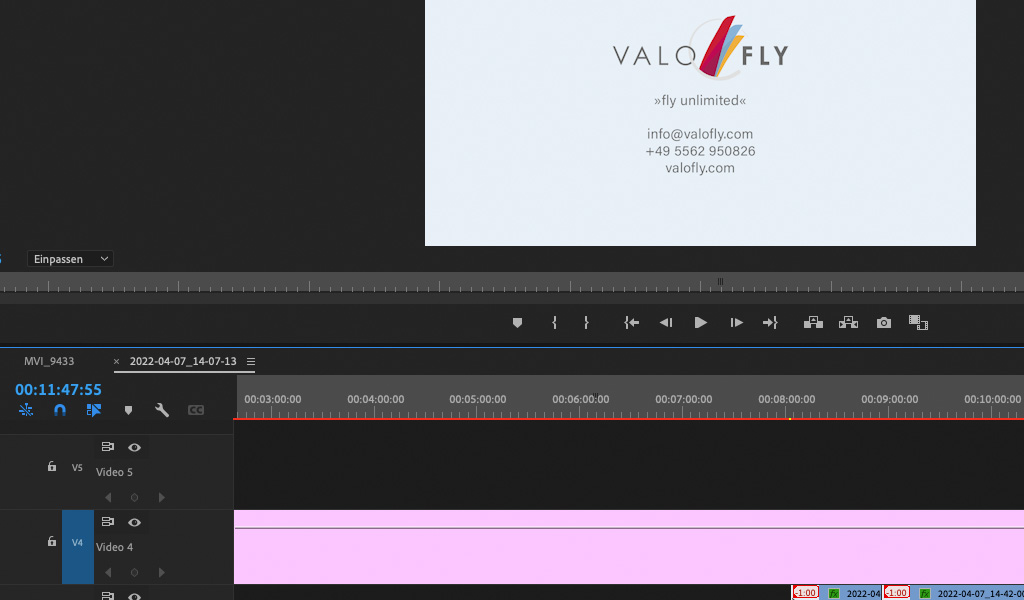Add a marker in the program monitor
The image size is (1024, 600).
point(517,323)
